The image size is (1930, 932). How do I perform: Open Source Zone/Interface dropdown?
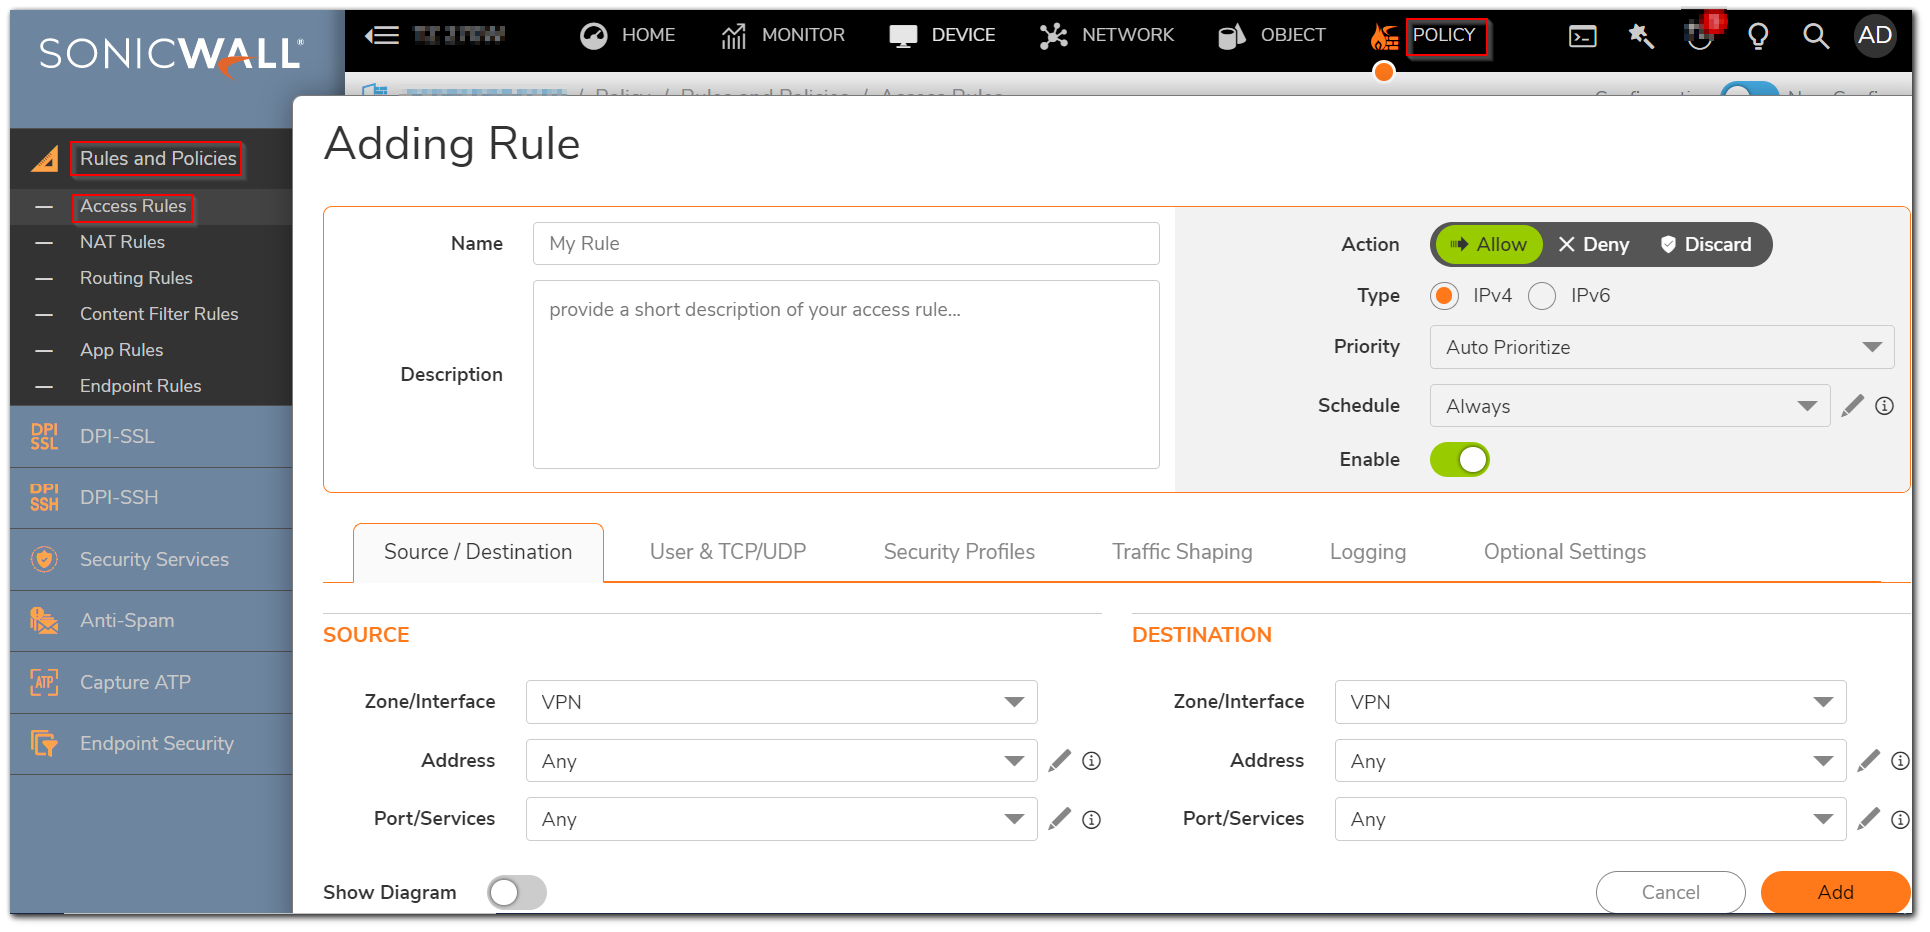(x=782, y=702)
